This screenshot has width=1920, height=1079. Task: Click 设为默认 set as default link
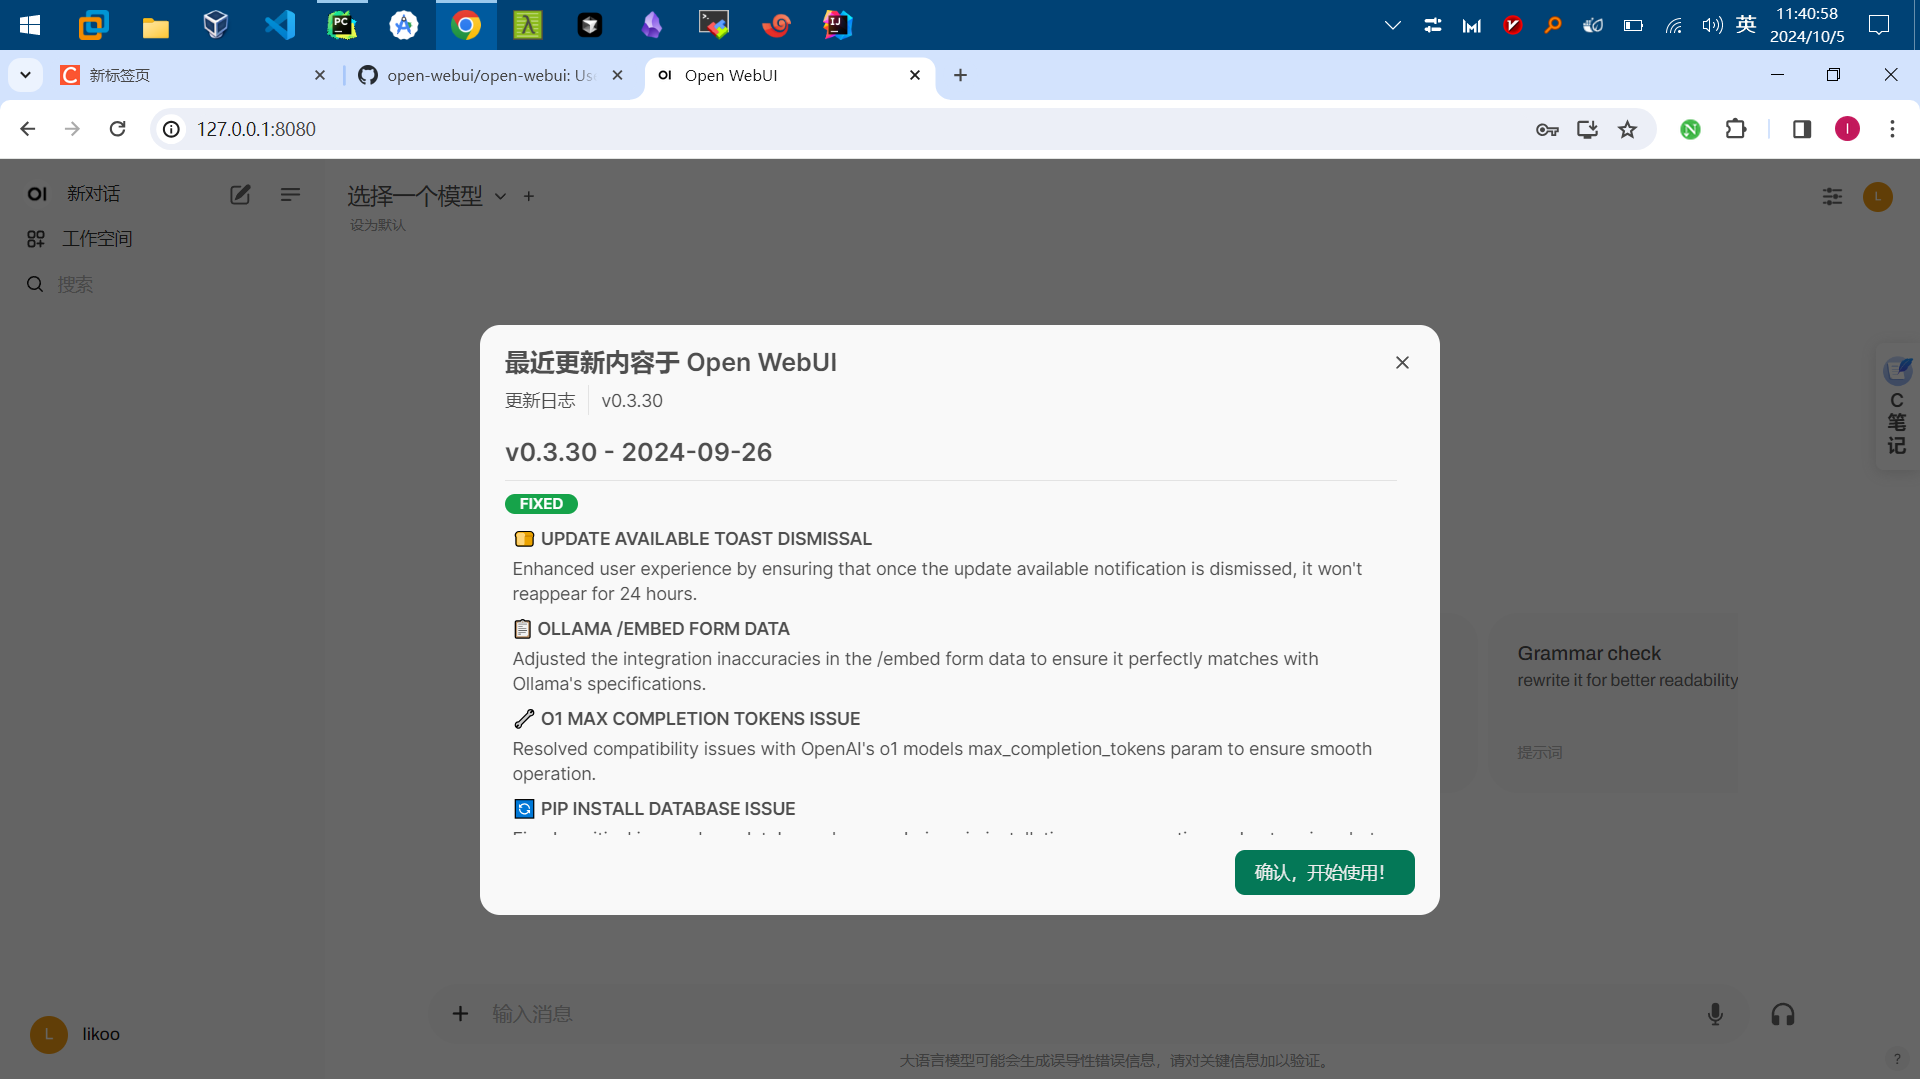pyautogui.click(x=377, y=225)
